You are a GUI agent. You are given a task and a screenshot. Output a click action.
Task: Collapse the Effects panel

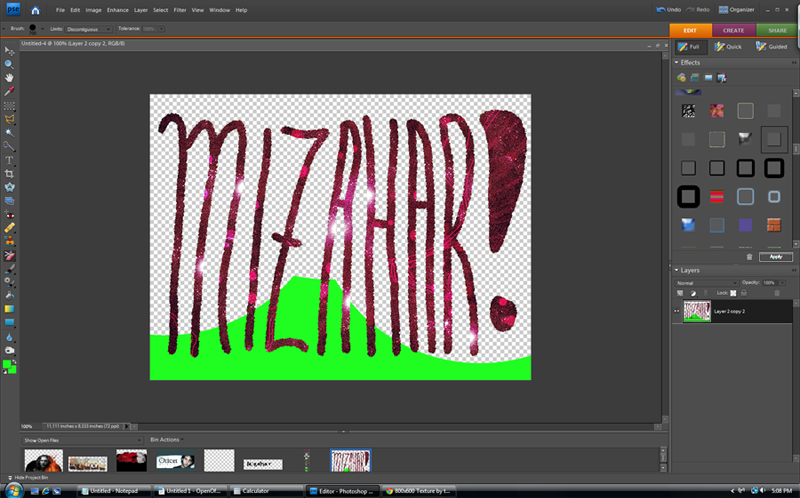point(677,63)
